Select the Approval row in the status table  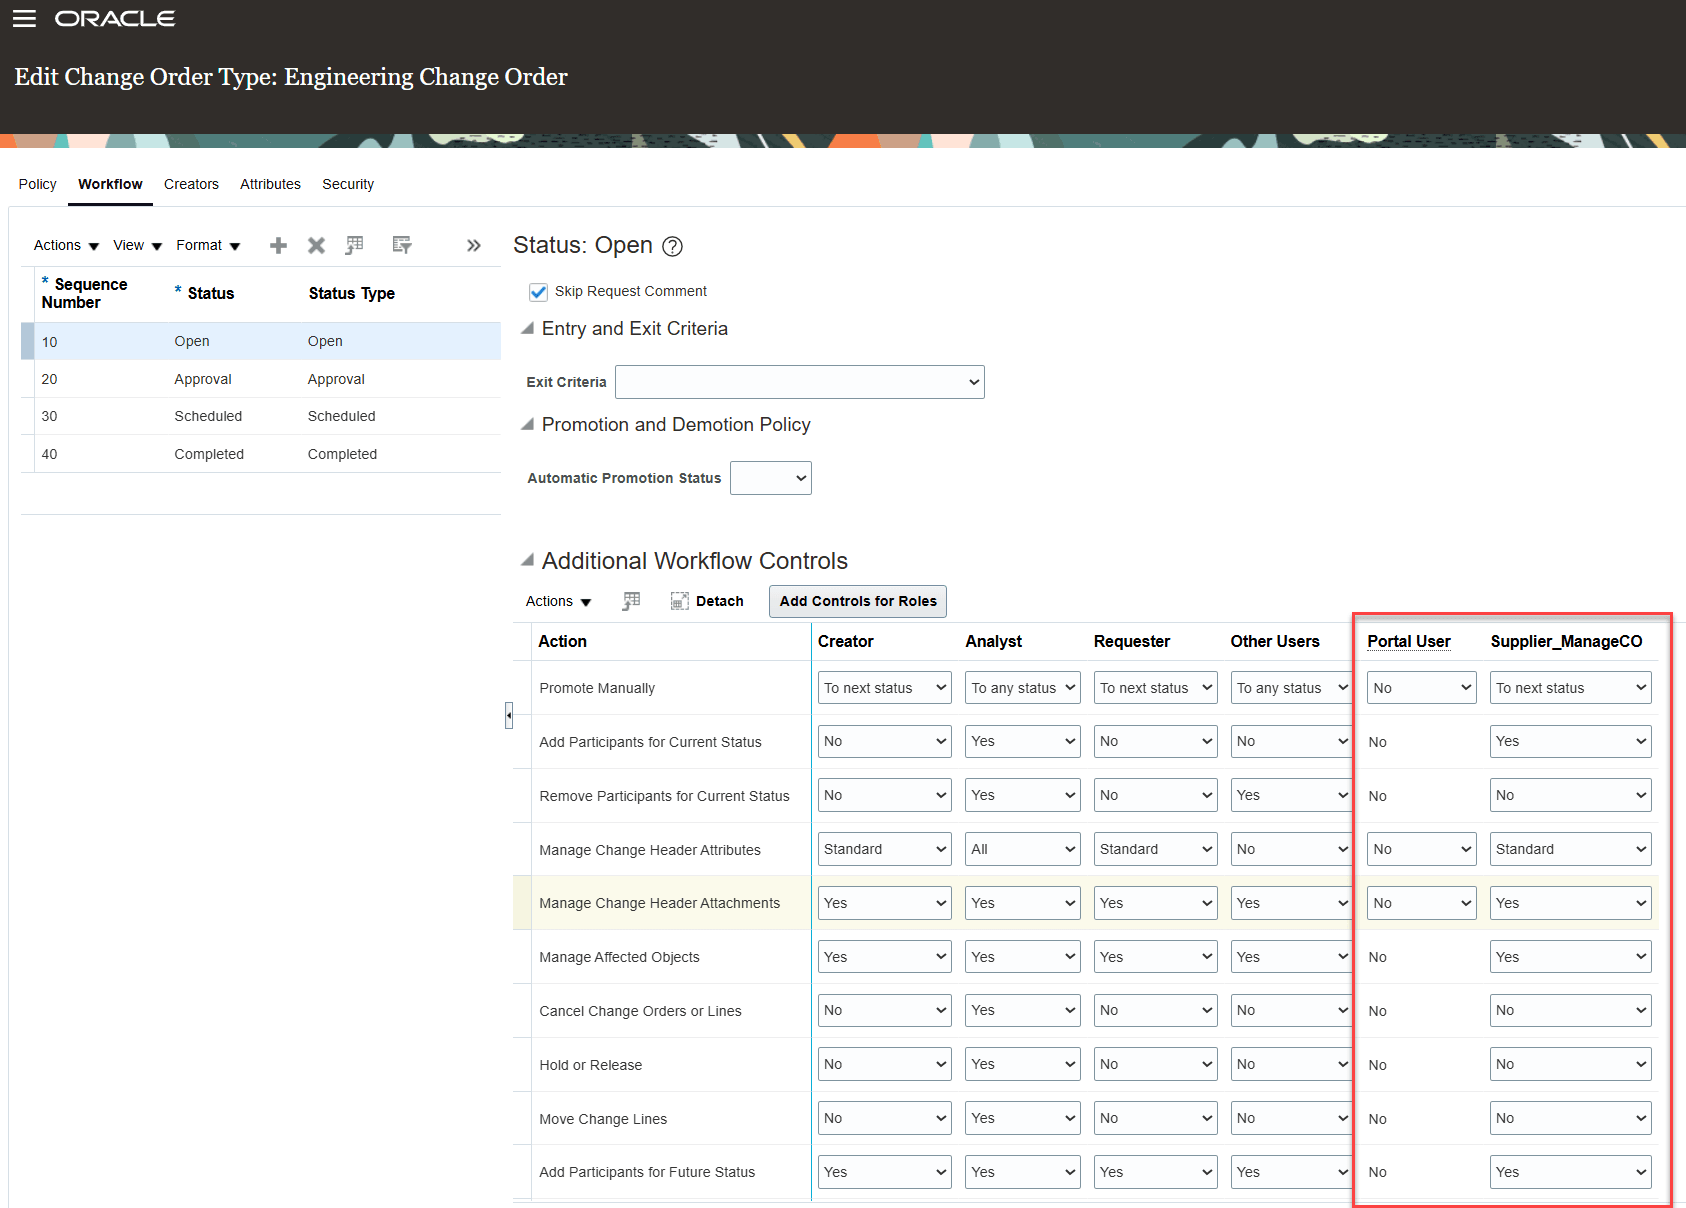[200, 379]
